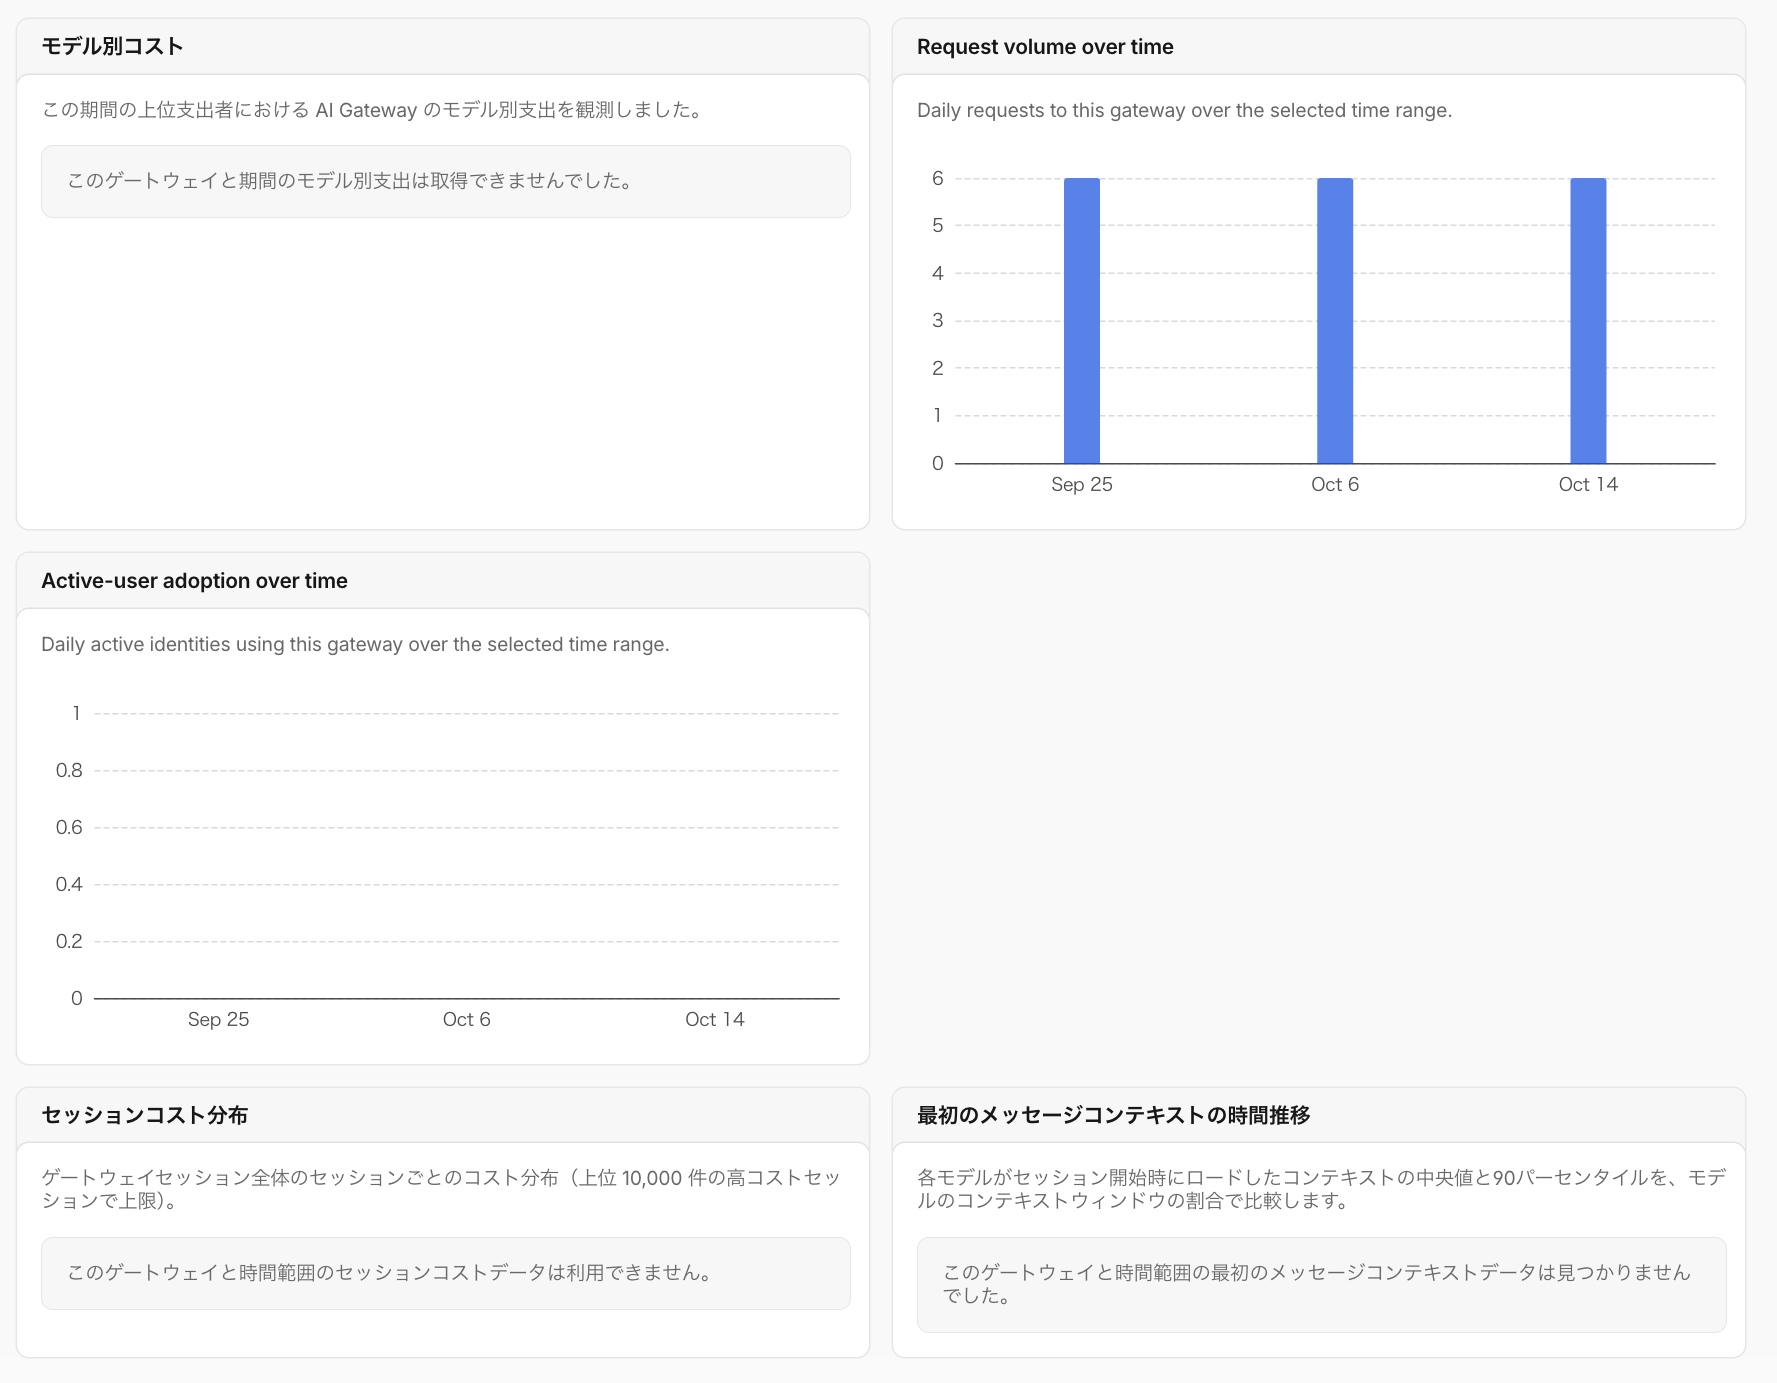
Task: Click the Daily active identities description text
Action: click(x=355, y=645)
